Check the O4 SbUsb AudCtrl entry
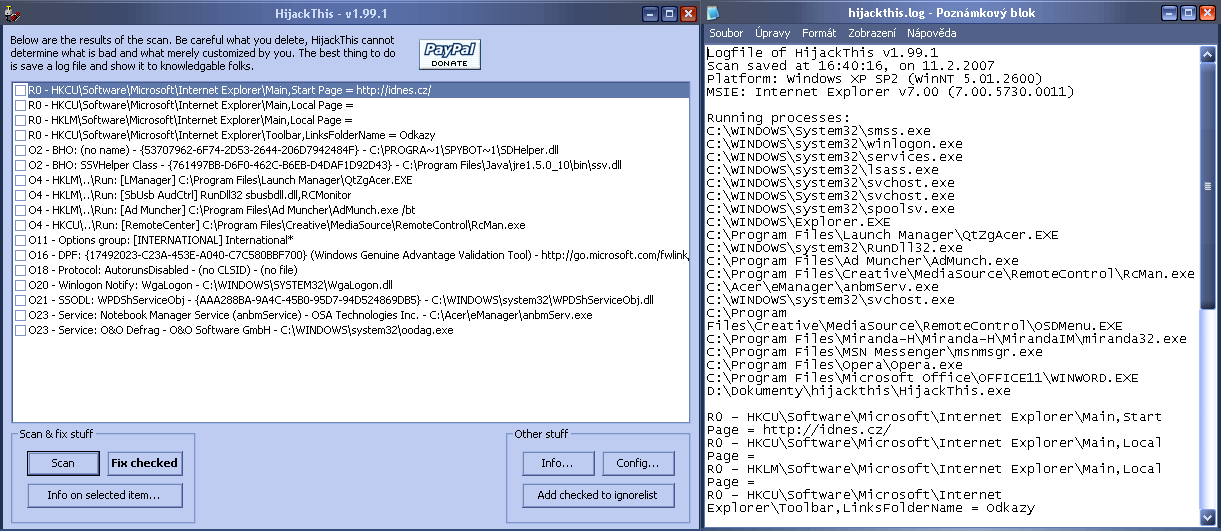This screenshot has height=531, width=1221. pos(21,195)
